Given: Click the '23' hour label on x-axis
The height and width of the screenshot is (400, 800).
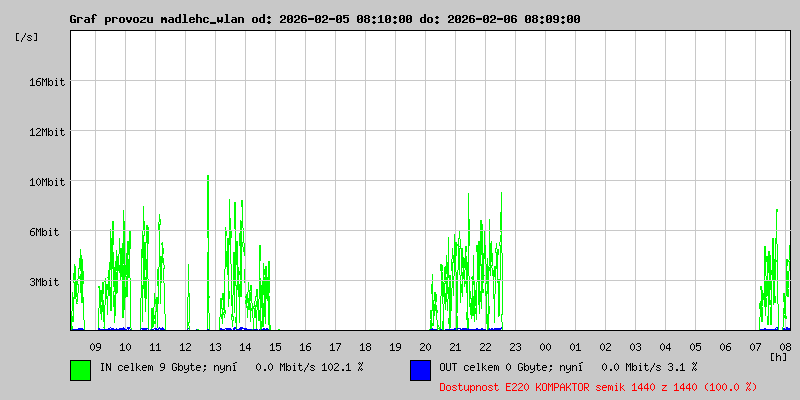Looking at the screenshot, I should tap(515, 347).
